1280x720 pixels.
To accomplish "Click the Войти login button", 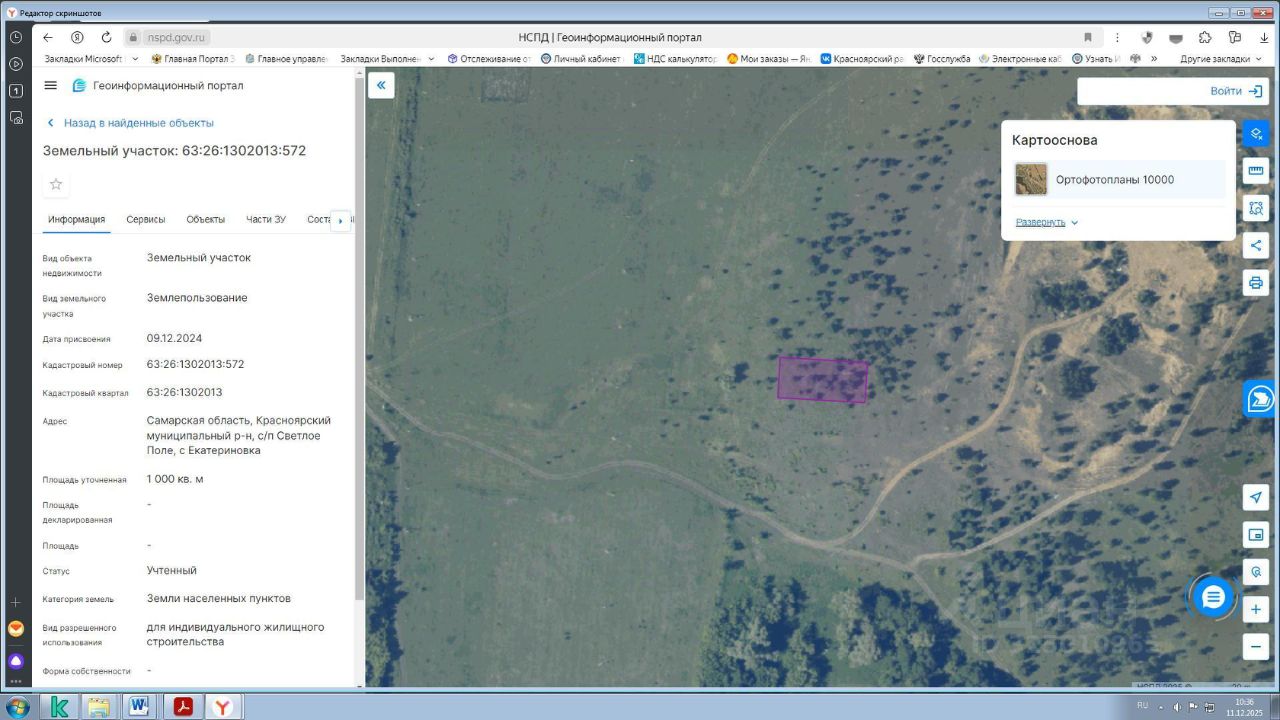I will [x=1236, y=91].
